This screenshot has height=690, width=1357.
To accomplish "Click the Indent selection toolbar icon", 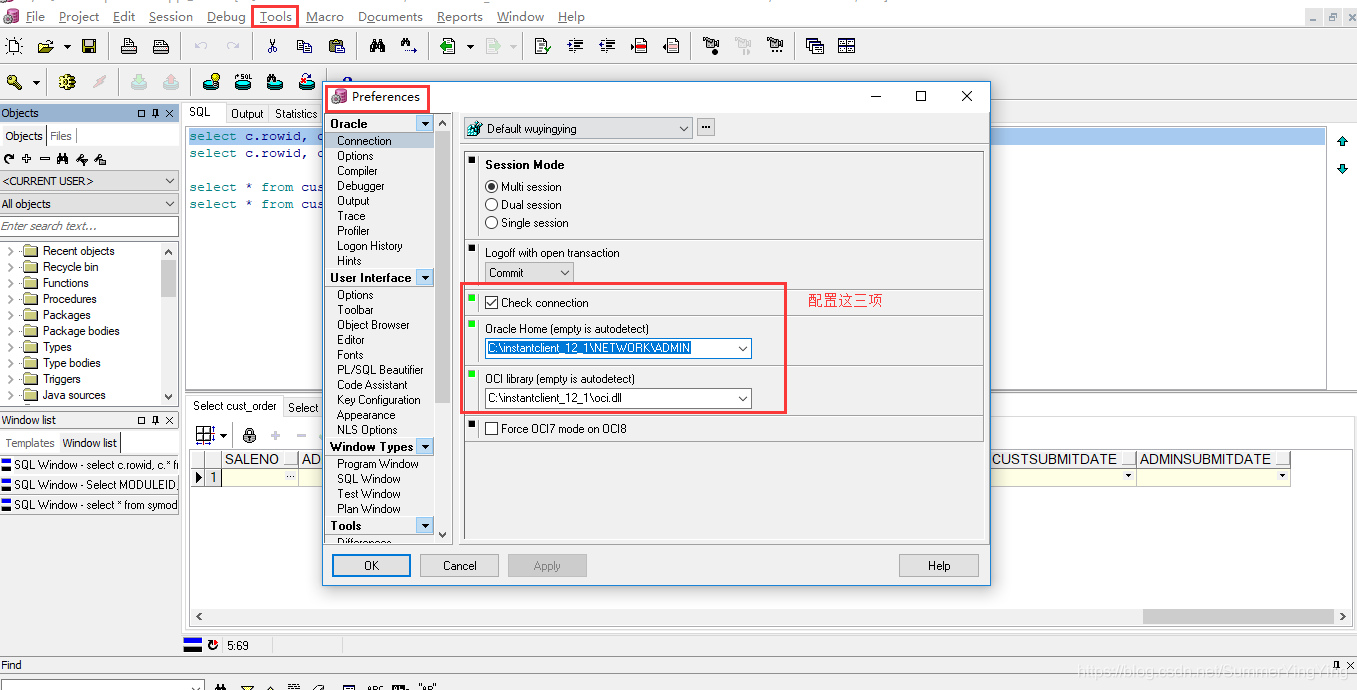I will click(x=575, y=46).
